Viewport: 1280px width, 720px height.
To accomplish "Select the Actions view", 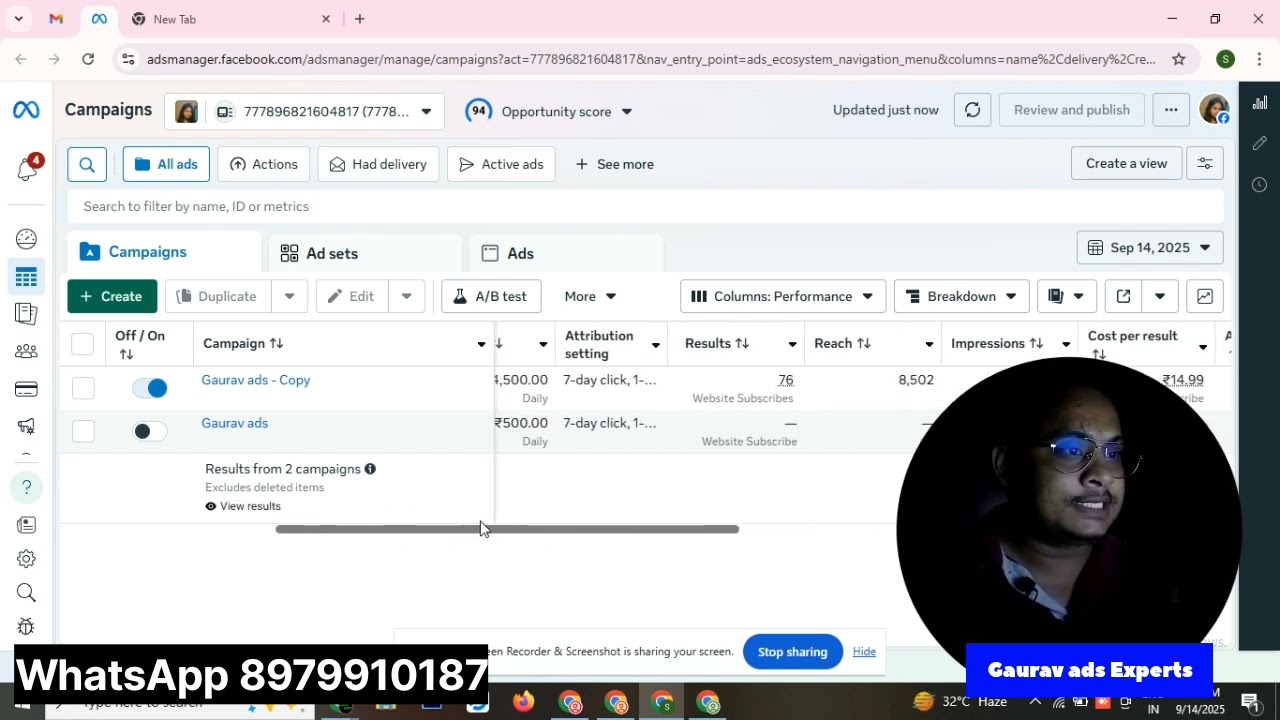I will (264, 164).
